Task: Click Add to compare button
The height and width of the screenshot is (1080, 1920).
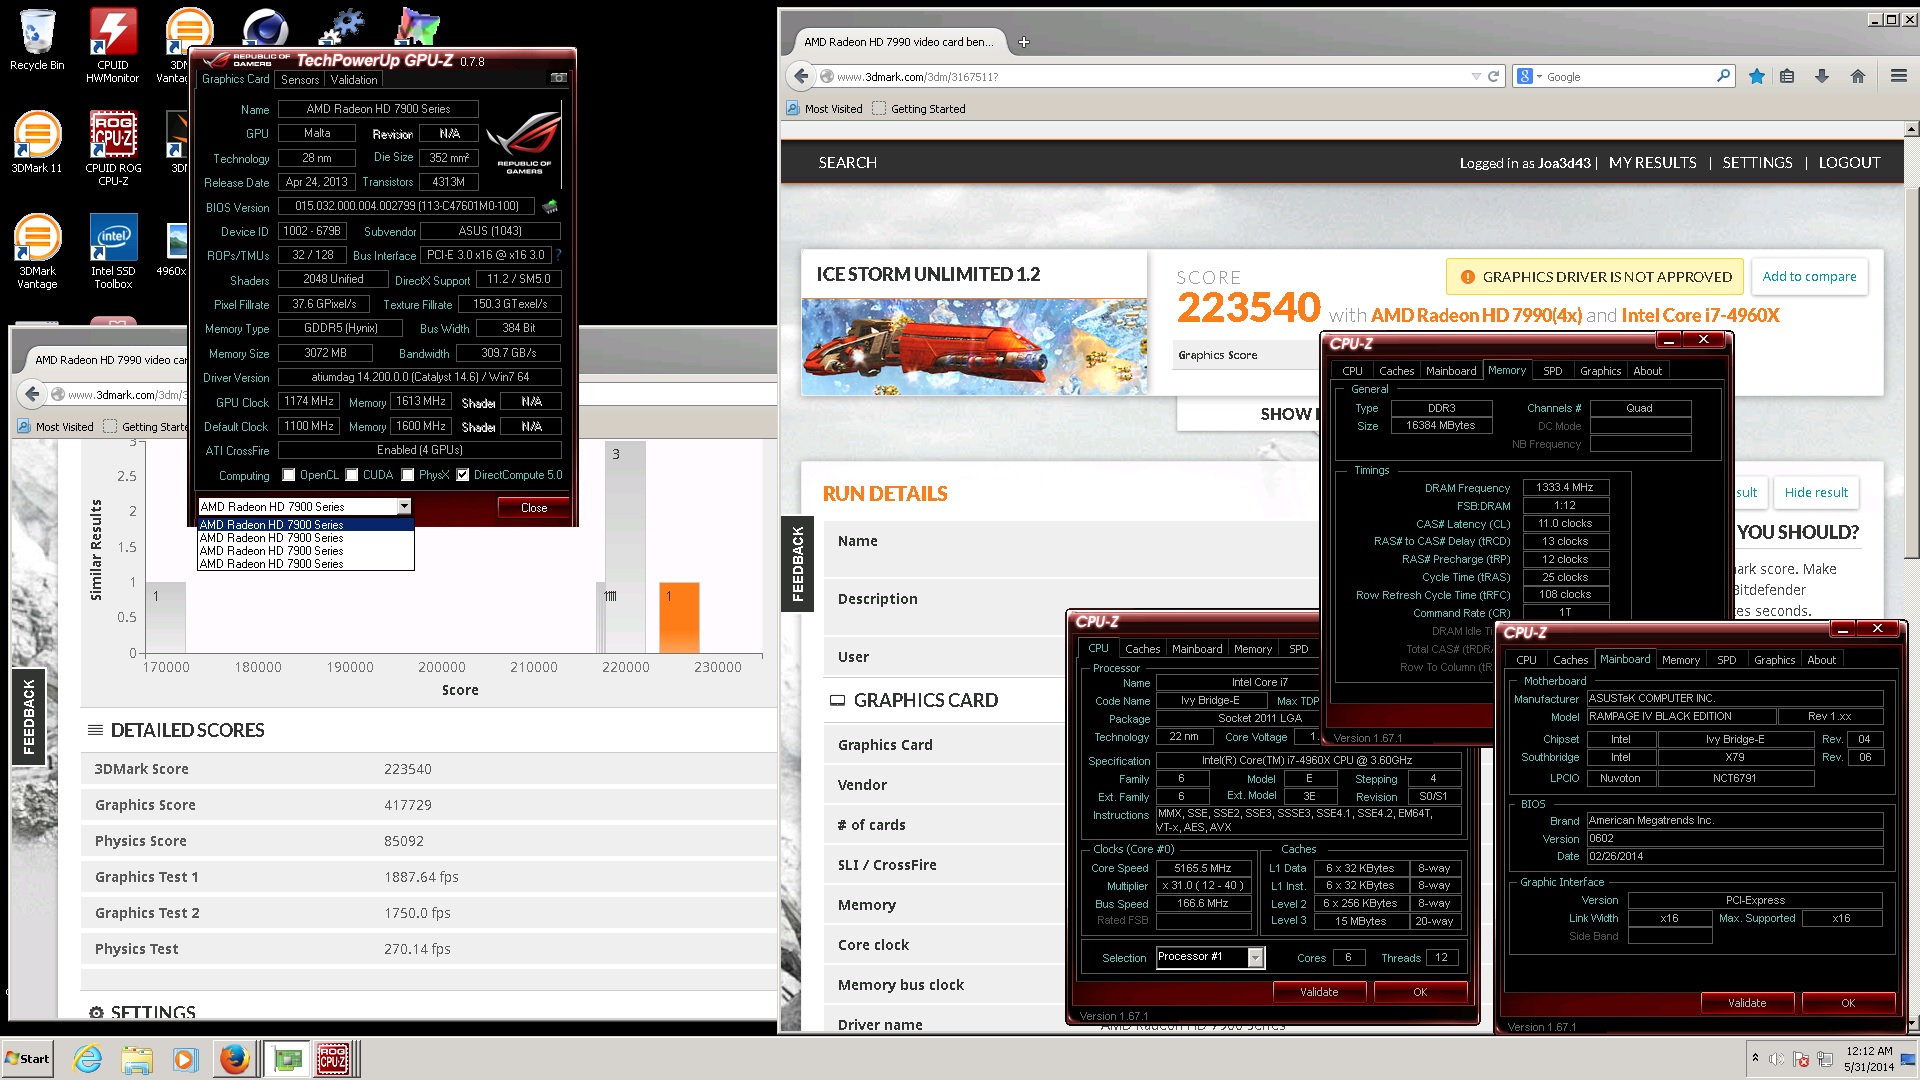Action: (1809, 276)
